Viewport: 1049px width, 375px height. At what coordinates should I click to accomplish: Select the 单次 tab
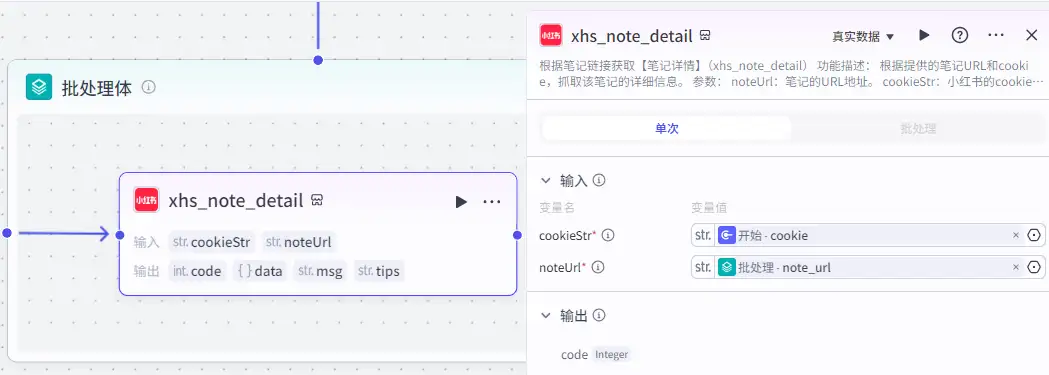[x=666, y=128]
